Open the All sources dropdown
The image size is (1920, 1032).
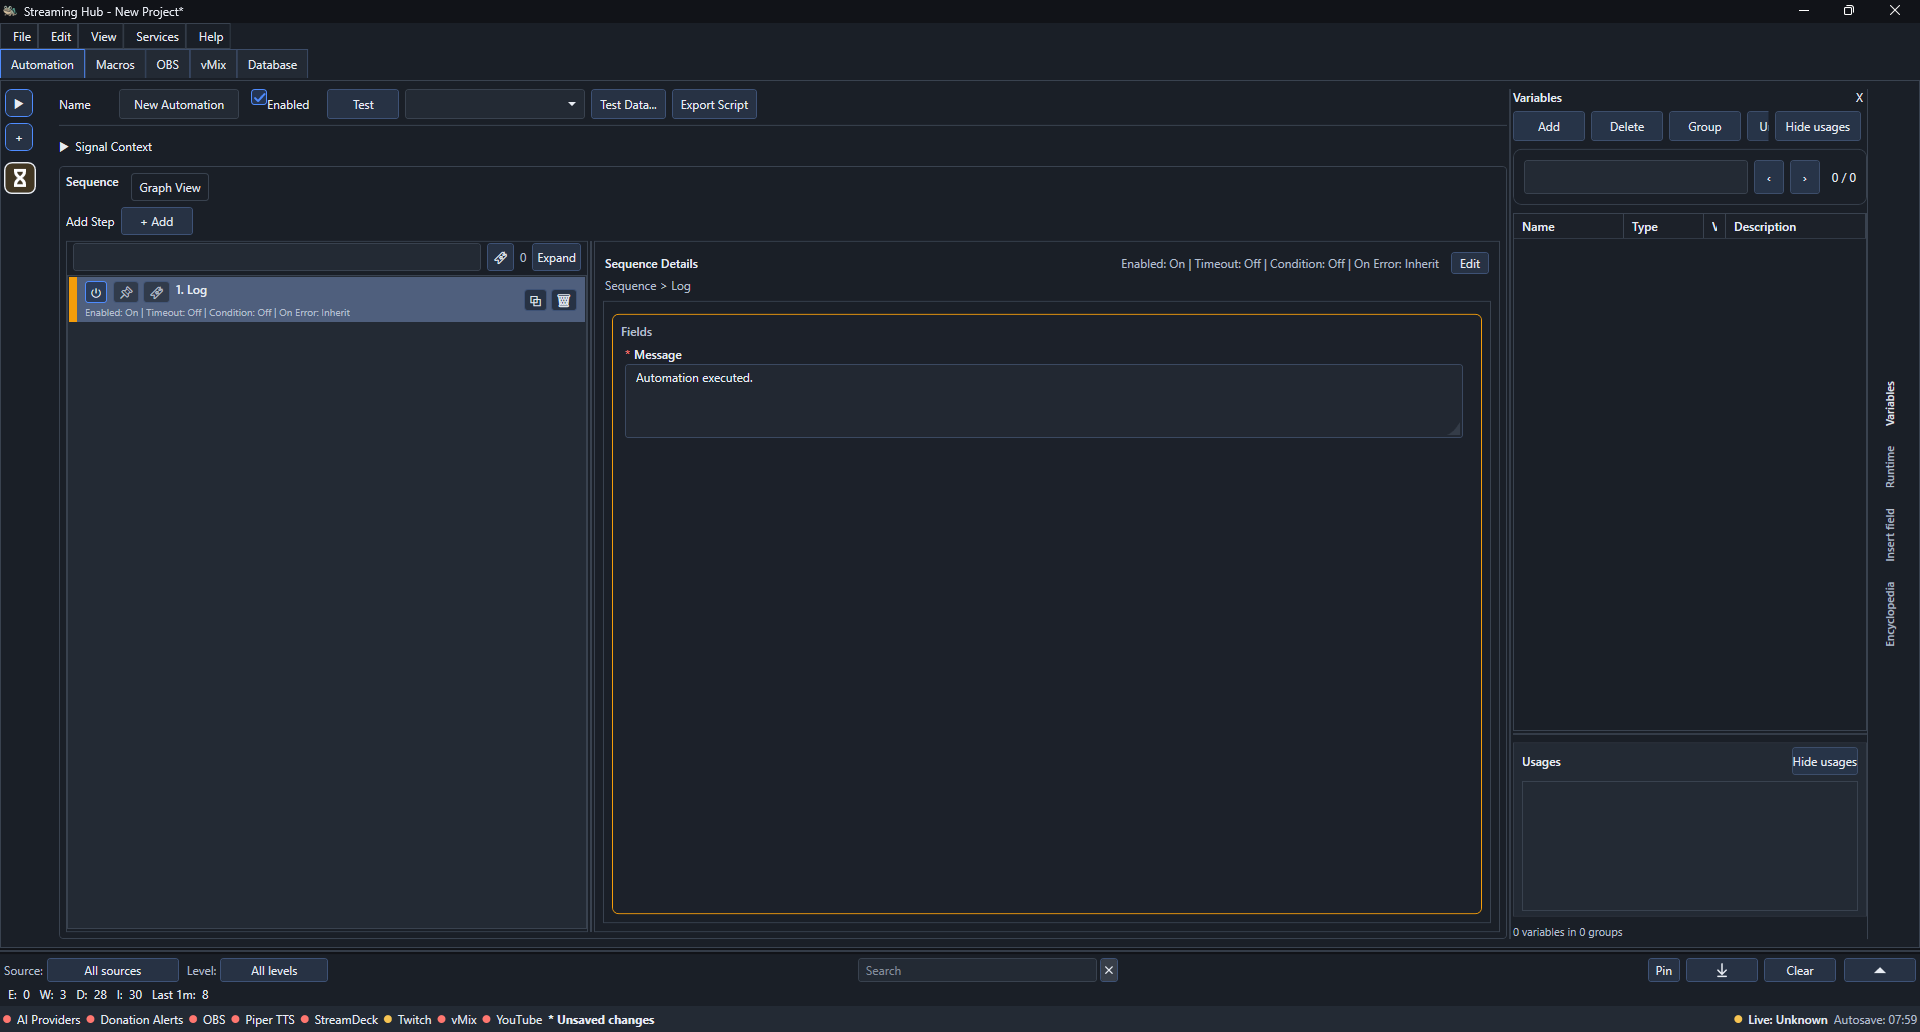pyautogui.click(x=113, y=970)
